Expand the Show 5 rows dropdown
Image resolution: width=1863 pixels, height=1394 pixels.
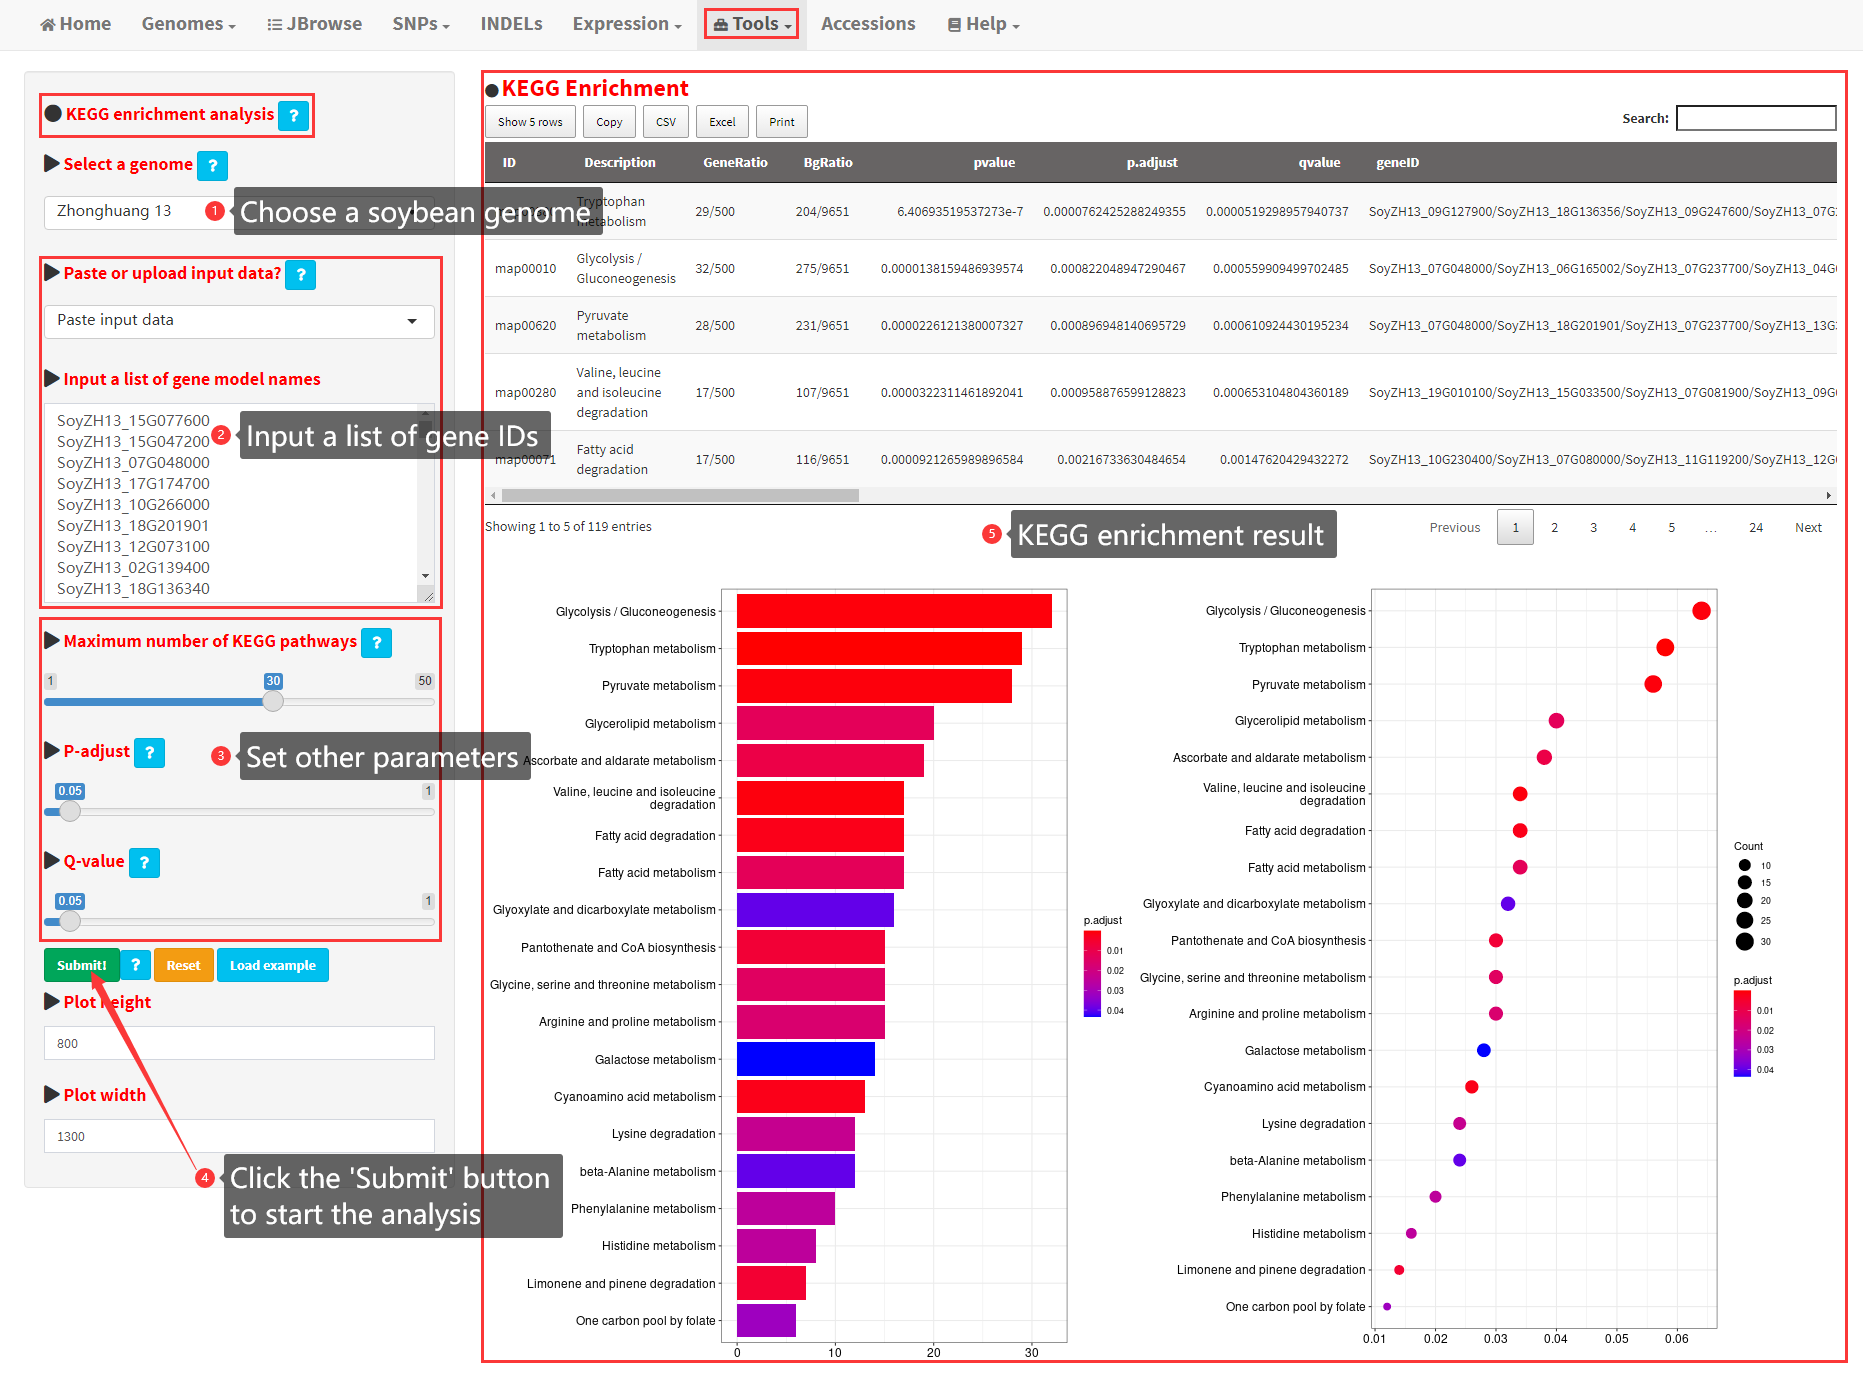tap(530, 122)
